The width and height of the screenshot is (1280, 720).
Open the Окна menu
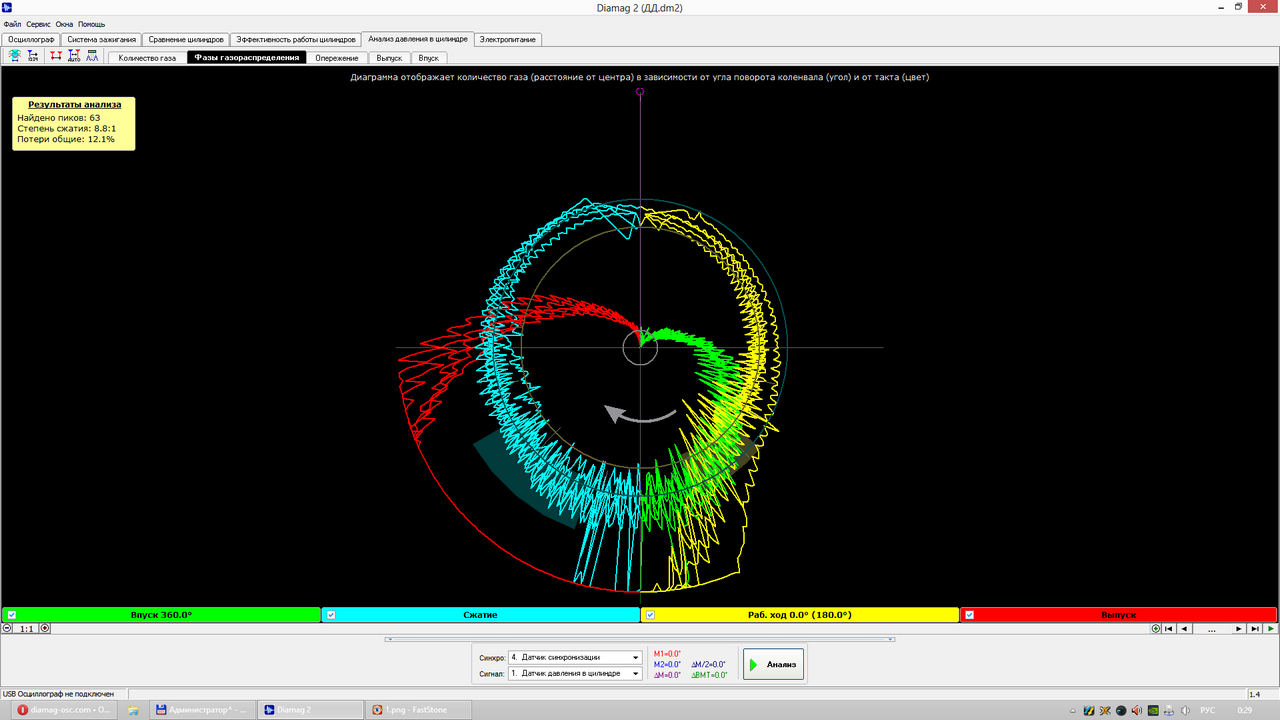pyautogui.click(x=64, y=23)
